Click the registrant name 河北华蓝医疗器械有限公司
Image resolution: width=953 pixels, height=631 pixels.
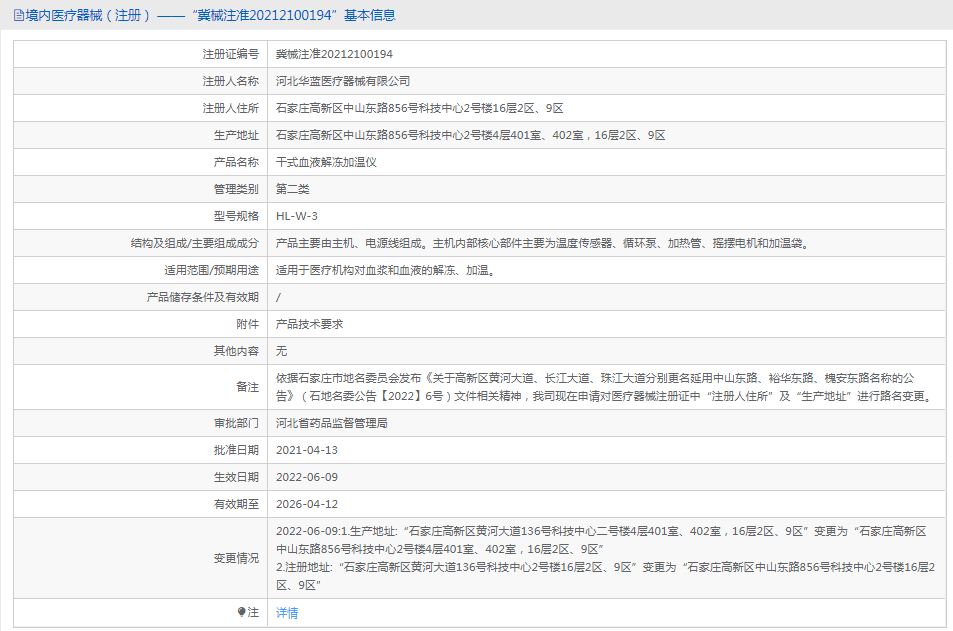[x=343, y=81]
